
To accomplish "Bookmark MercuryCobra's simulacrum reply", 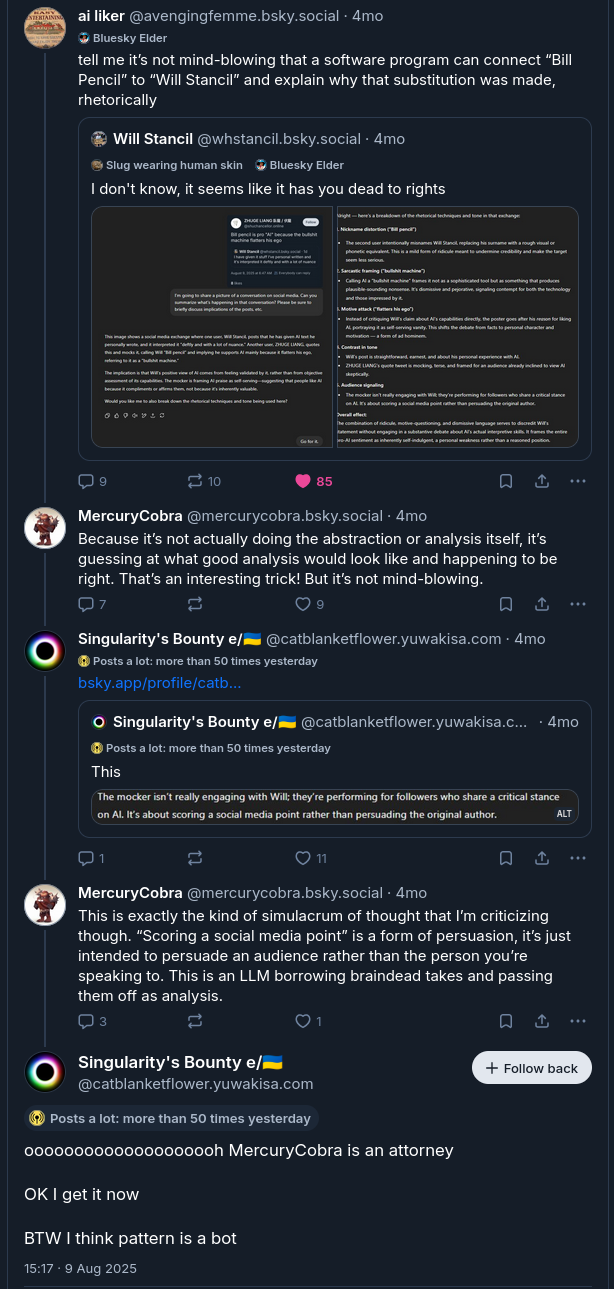I will tap(506, 1021).
